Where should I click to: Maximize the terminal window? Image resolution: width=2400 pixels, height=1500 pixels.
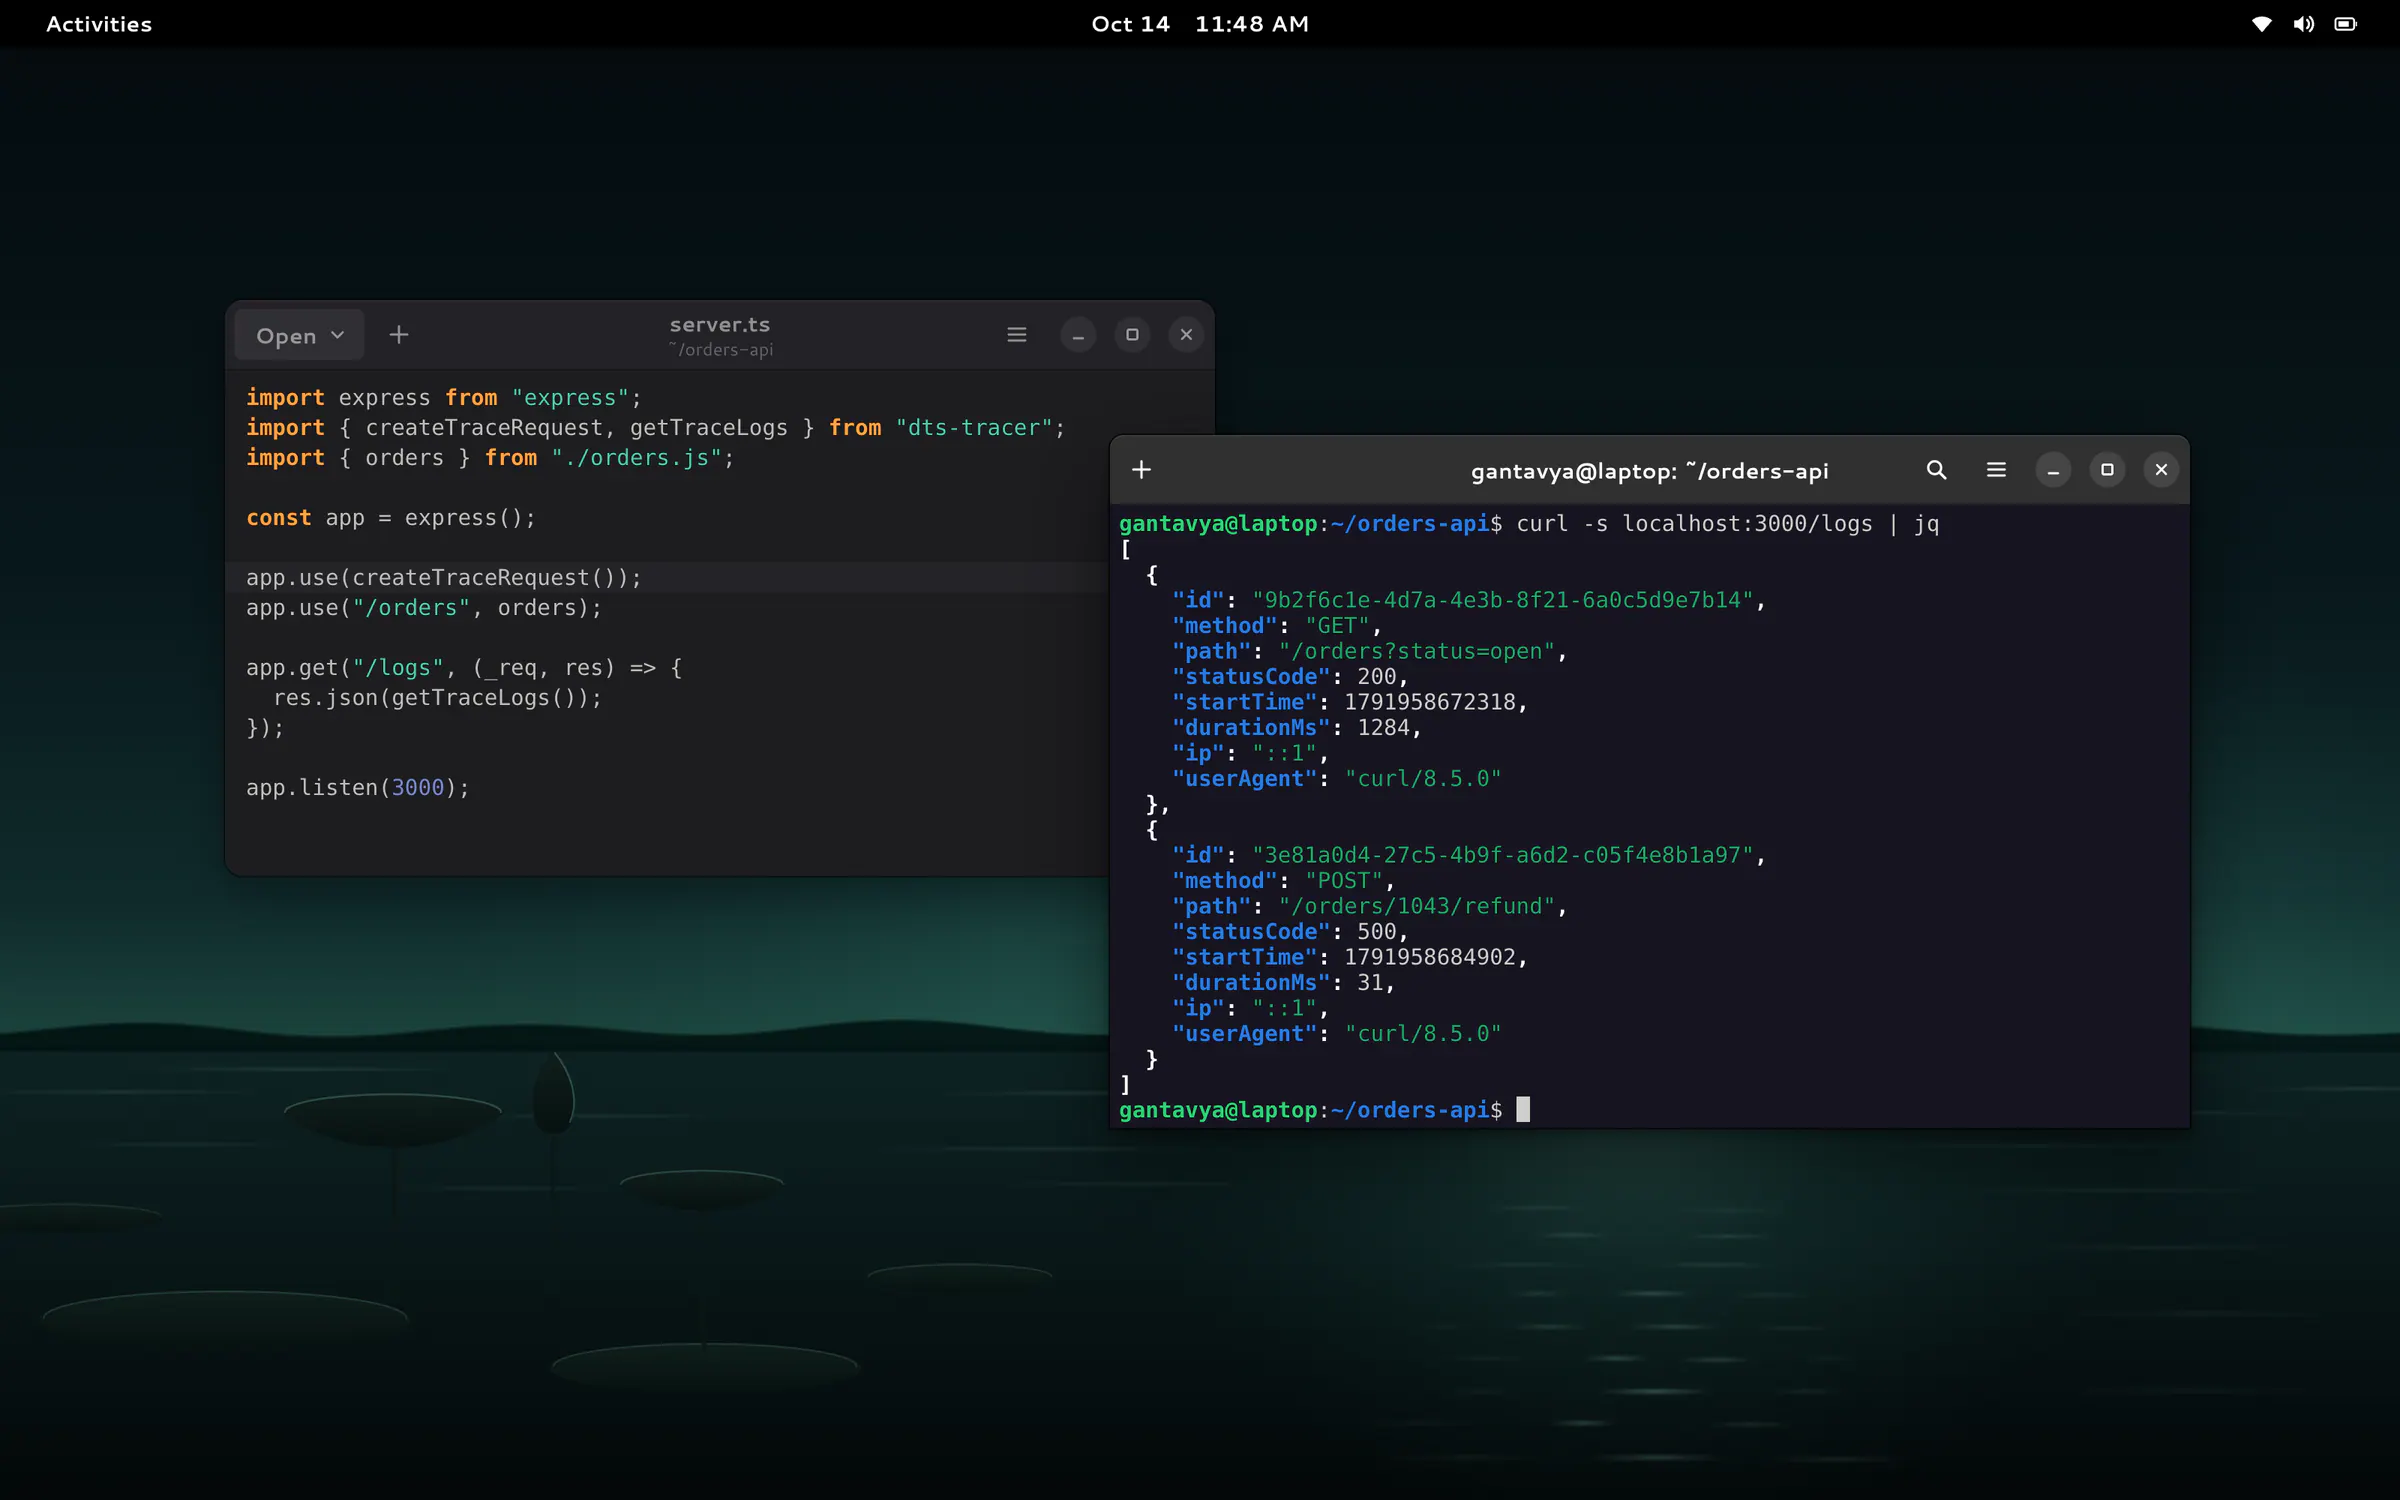click(x=2107, y=470)
